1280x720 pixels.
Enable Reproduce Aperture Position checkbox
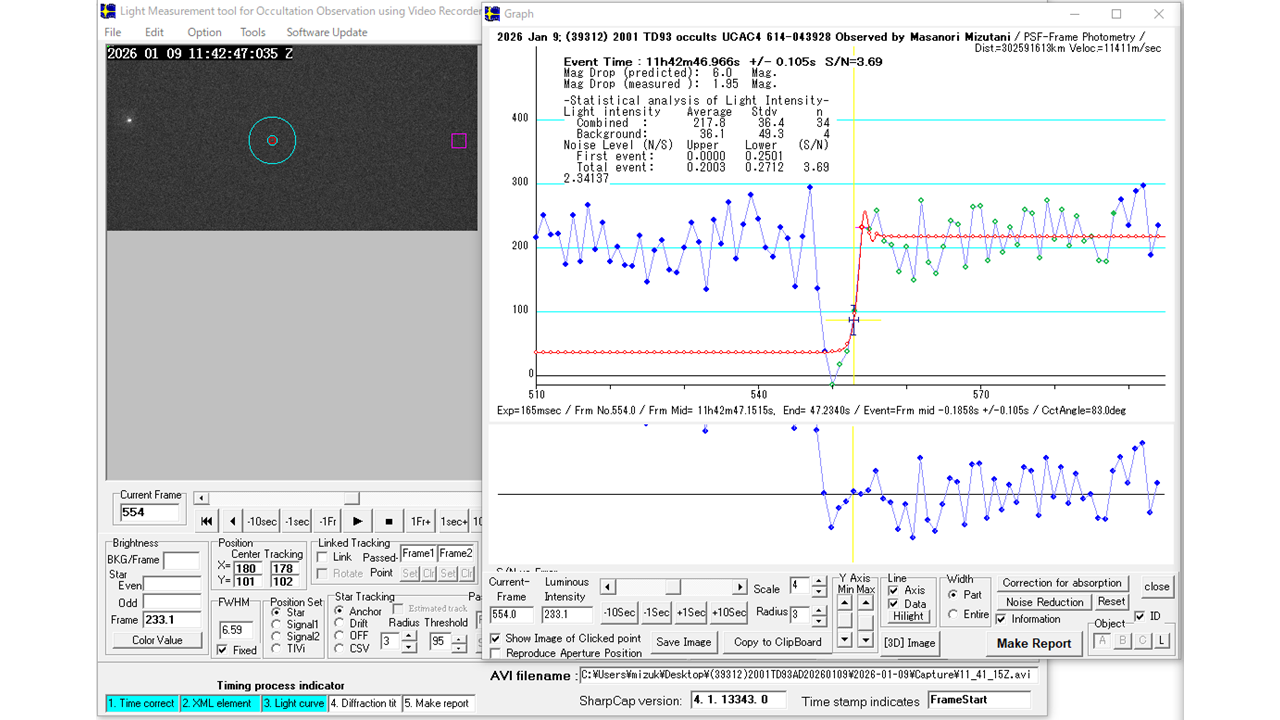coord(497,653)
